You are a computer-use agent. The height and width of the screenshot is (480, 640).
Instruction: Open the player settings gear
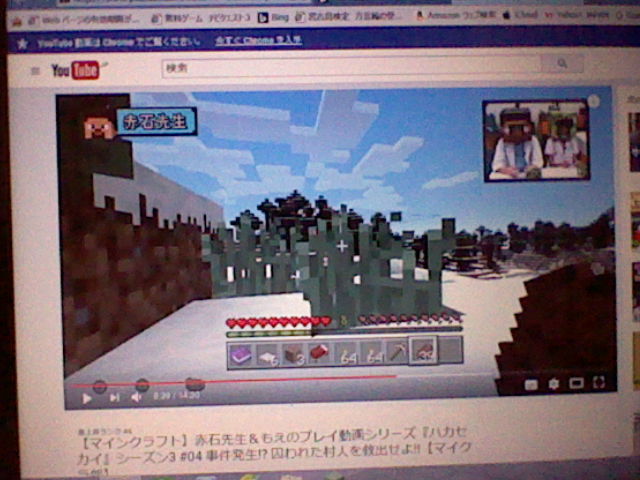[553, 384]
